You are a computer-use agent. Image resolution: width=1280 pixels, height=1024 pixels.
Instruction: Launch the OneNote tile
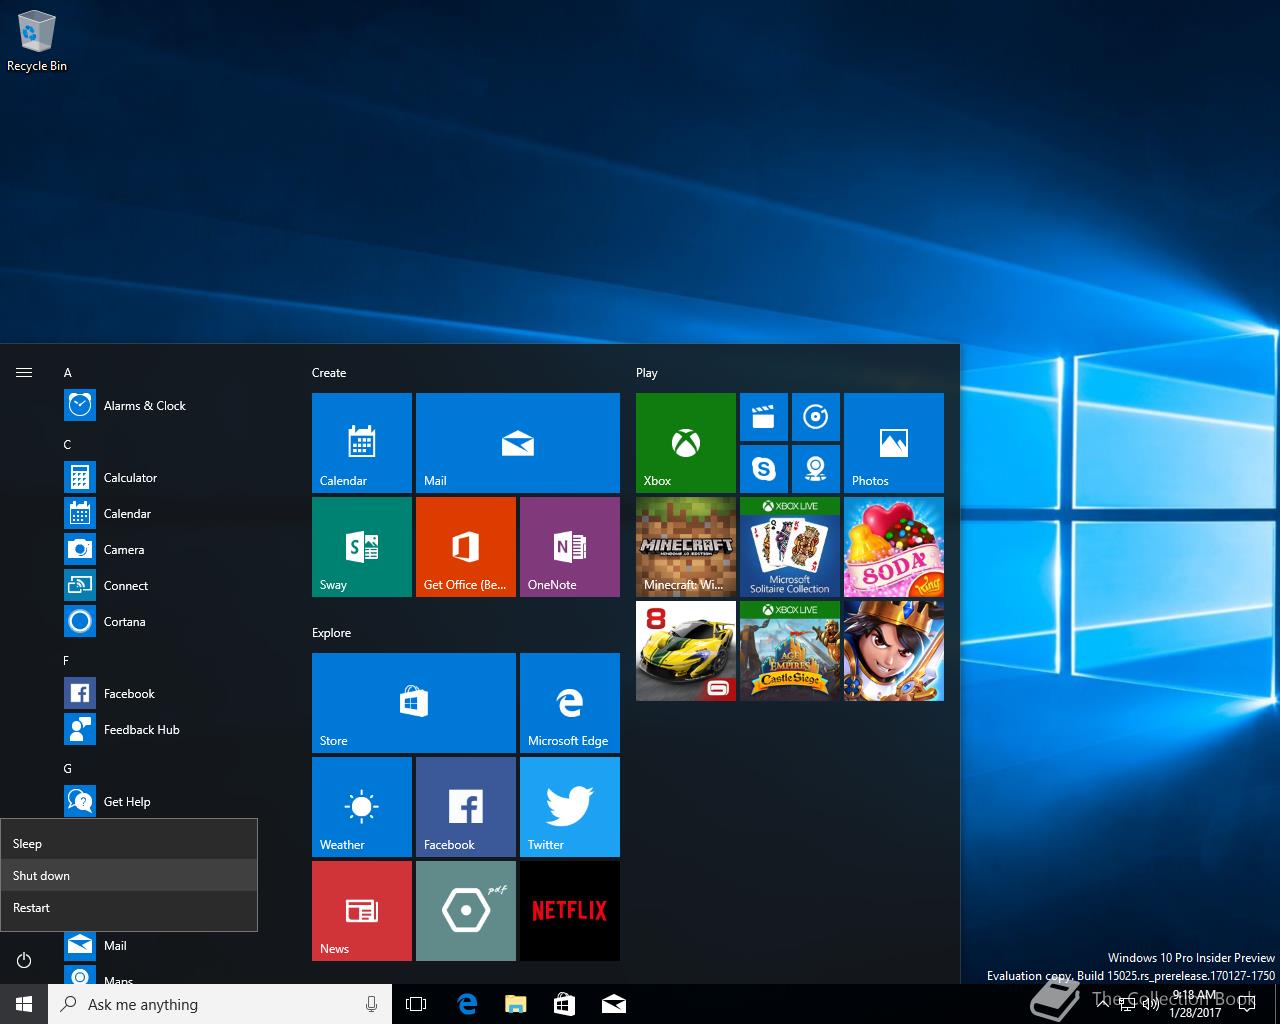(570, 547)
